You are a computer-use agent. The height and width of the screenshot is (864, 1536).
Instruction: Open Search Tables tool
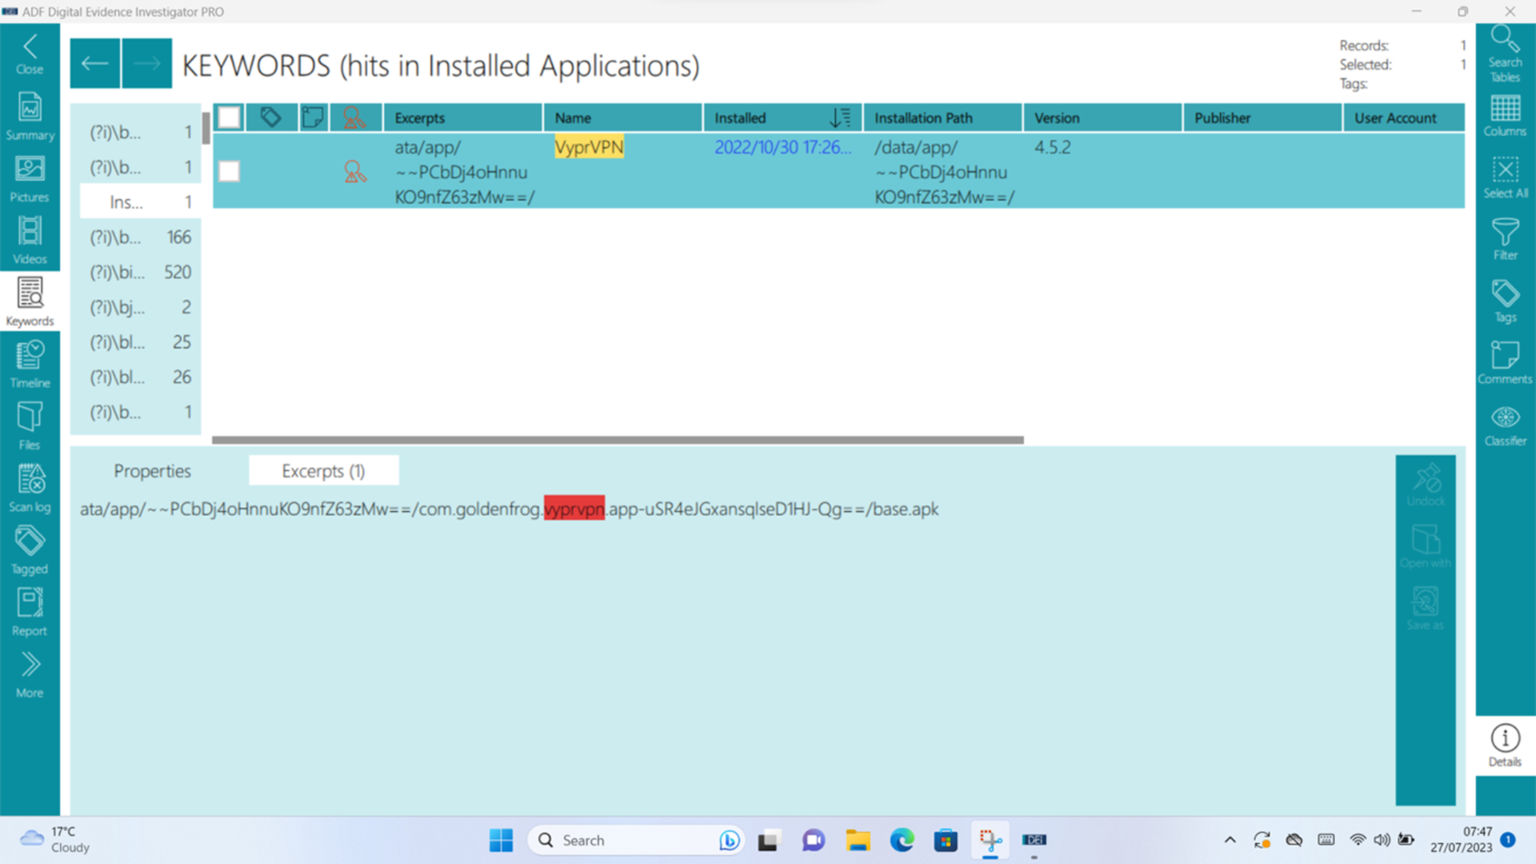[1505, 54]
